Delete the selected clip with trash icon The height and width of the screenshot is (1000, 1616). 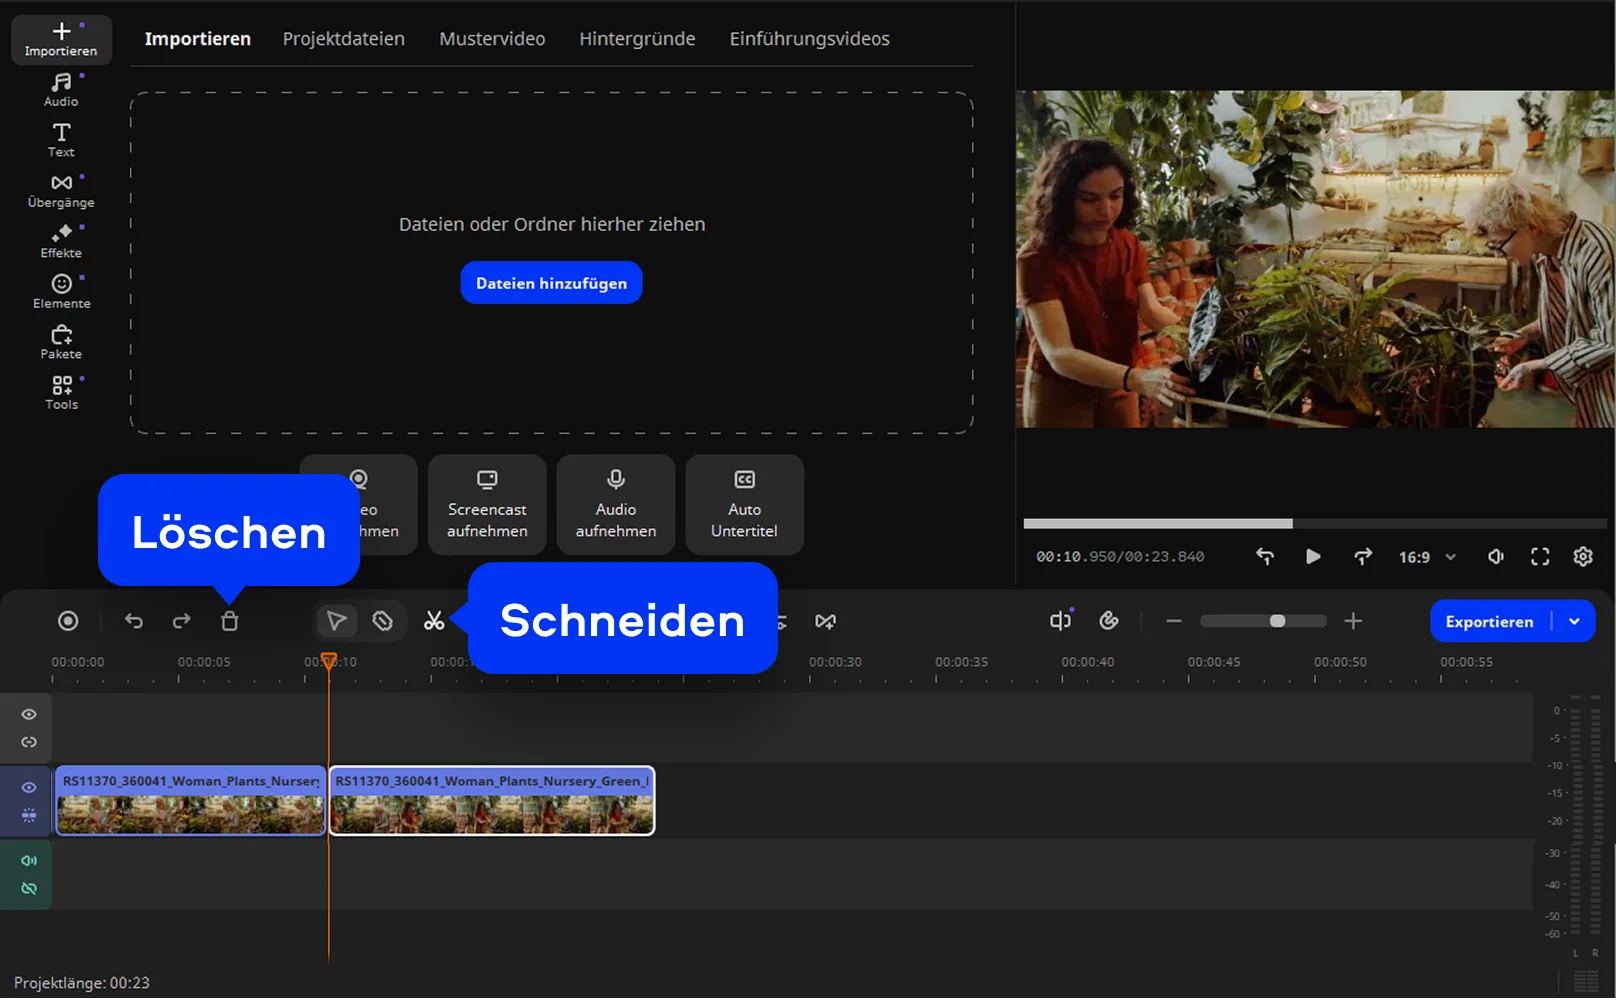[x=229, y=621]
